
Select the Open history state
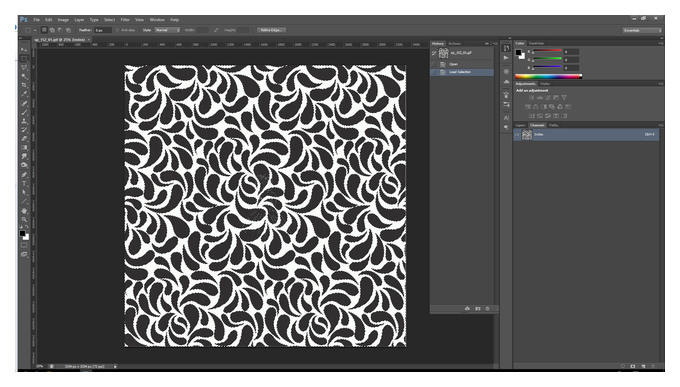[462, 64]
